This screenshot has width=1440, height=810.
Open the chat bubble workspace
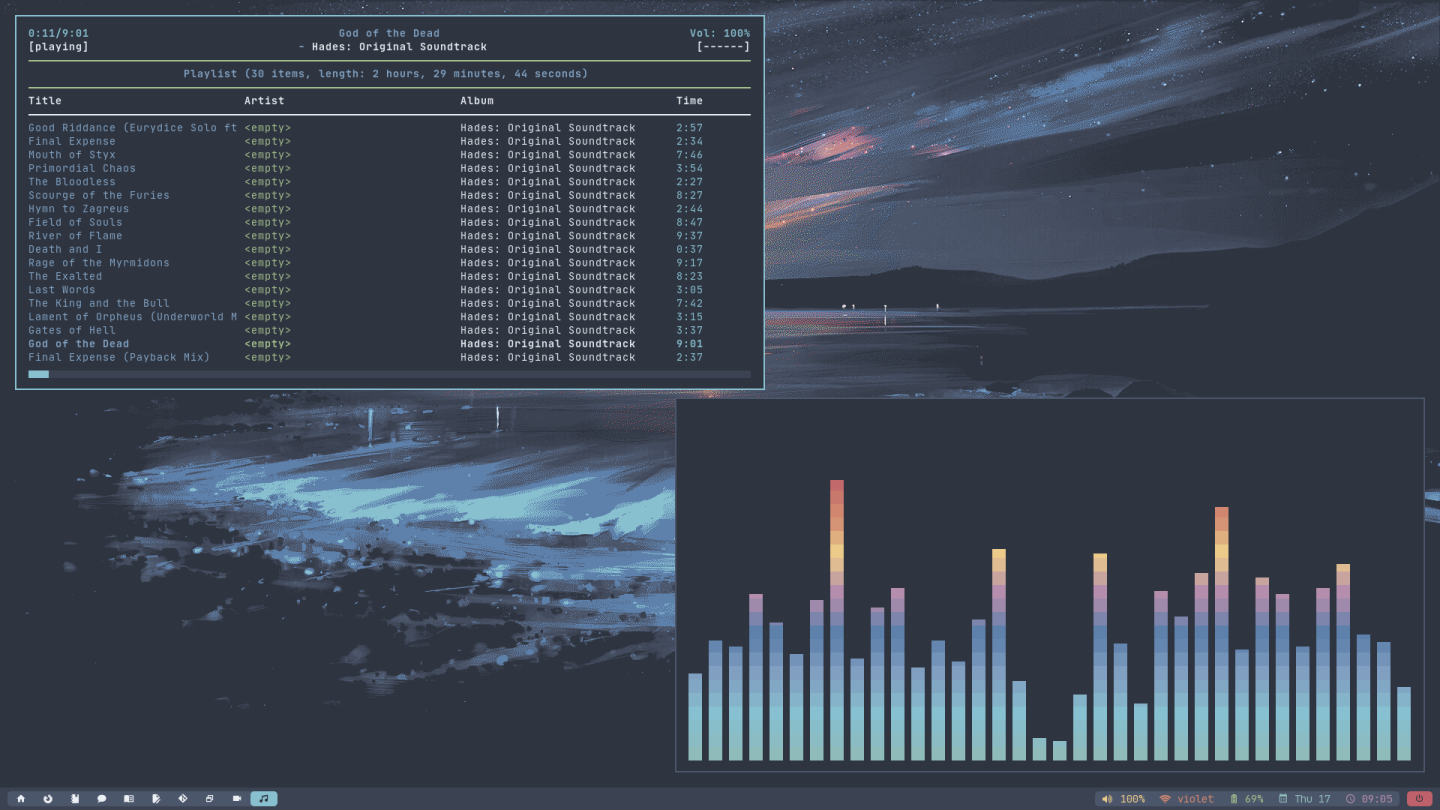click(x=102, y=799)
